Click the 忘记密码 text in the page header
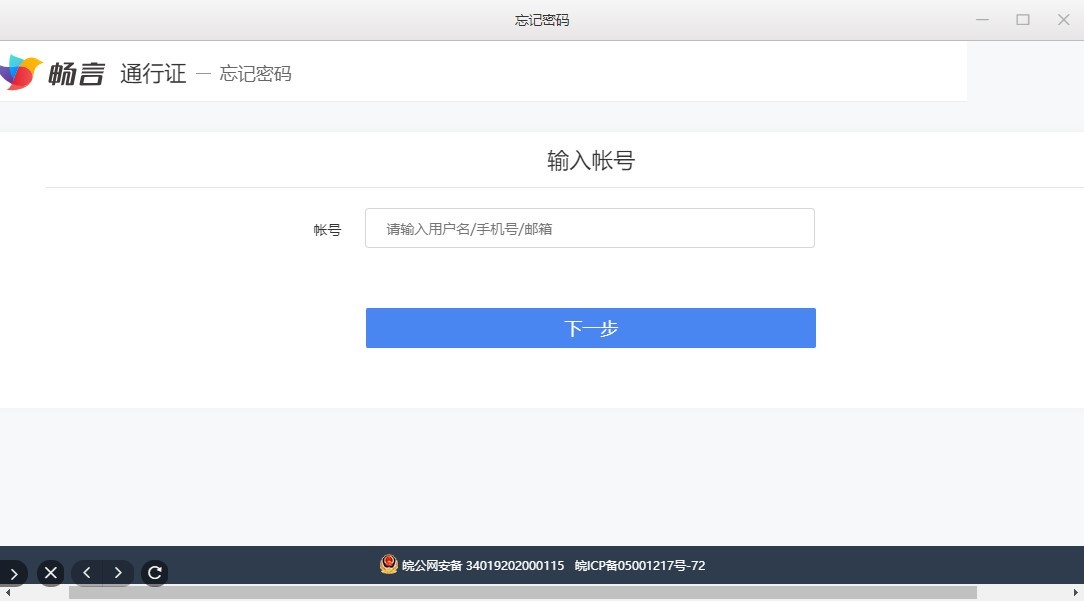1084x601 pixels. tap(255, 73)
